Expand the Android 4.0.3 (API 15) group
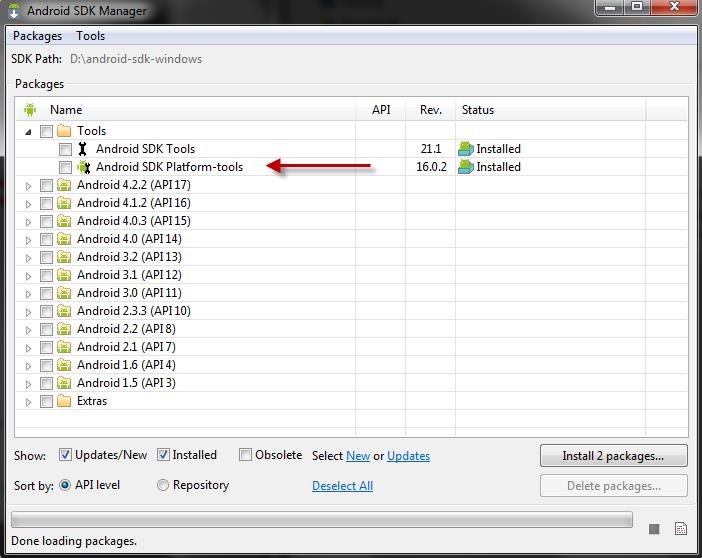 click(28, 222)
